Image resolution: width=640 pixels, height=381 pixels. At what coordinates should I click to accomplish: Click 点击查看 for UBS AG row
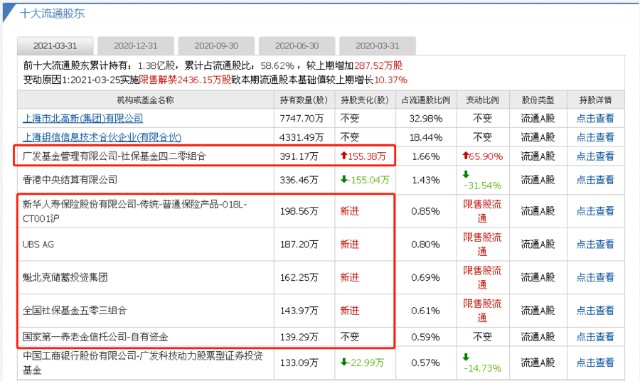pos(595,244)
